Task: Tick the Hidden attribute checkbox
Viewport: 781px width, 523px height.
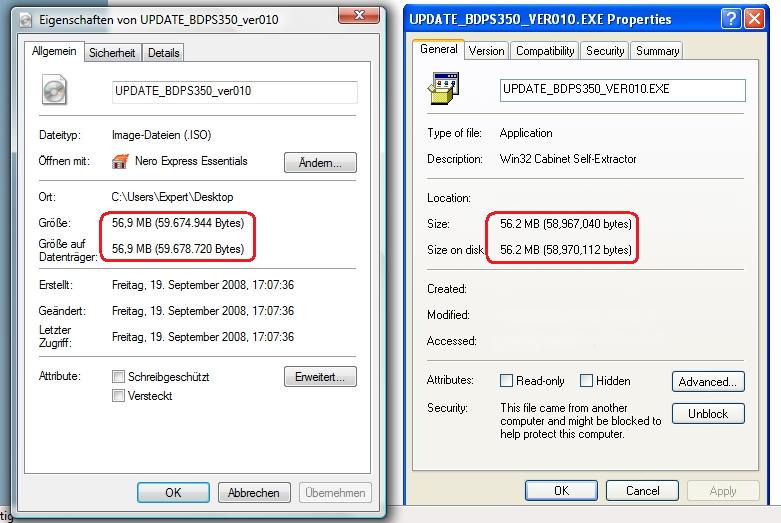Action: click(x=587, y=381)
